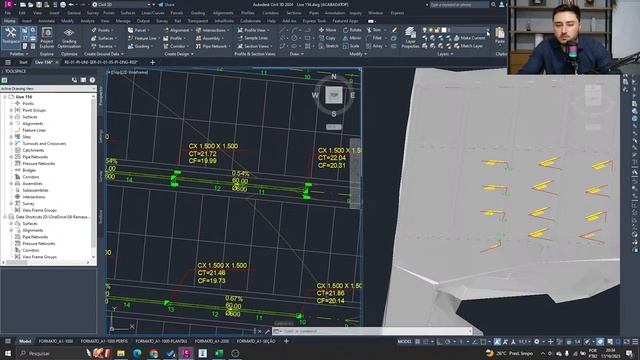
Task: Expand the Modify panel title
Action: tap(358, 54)
